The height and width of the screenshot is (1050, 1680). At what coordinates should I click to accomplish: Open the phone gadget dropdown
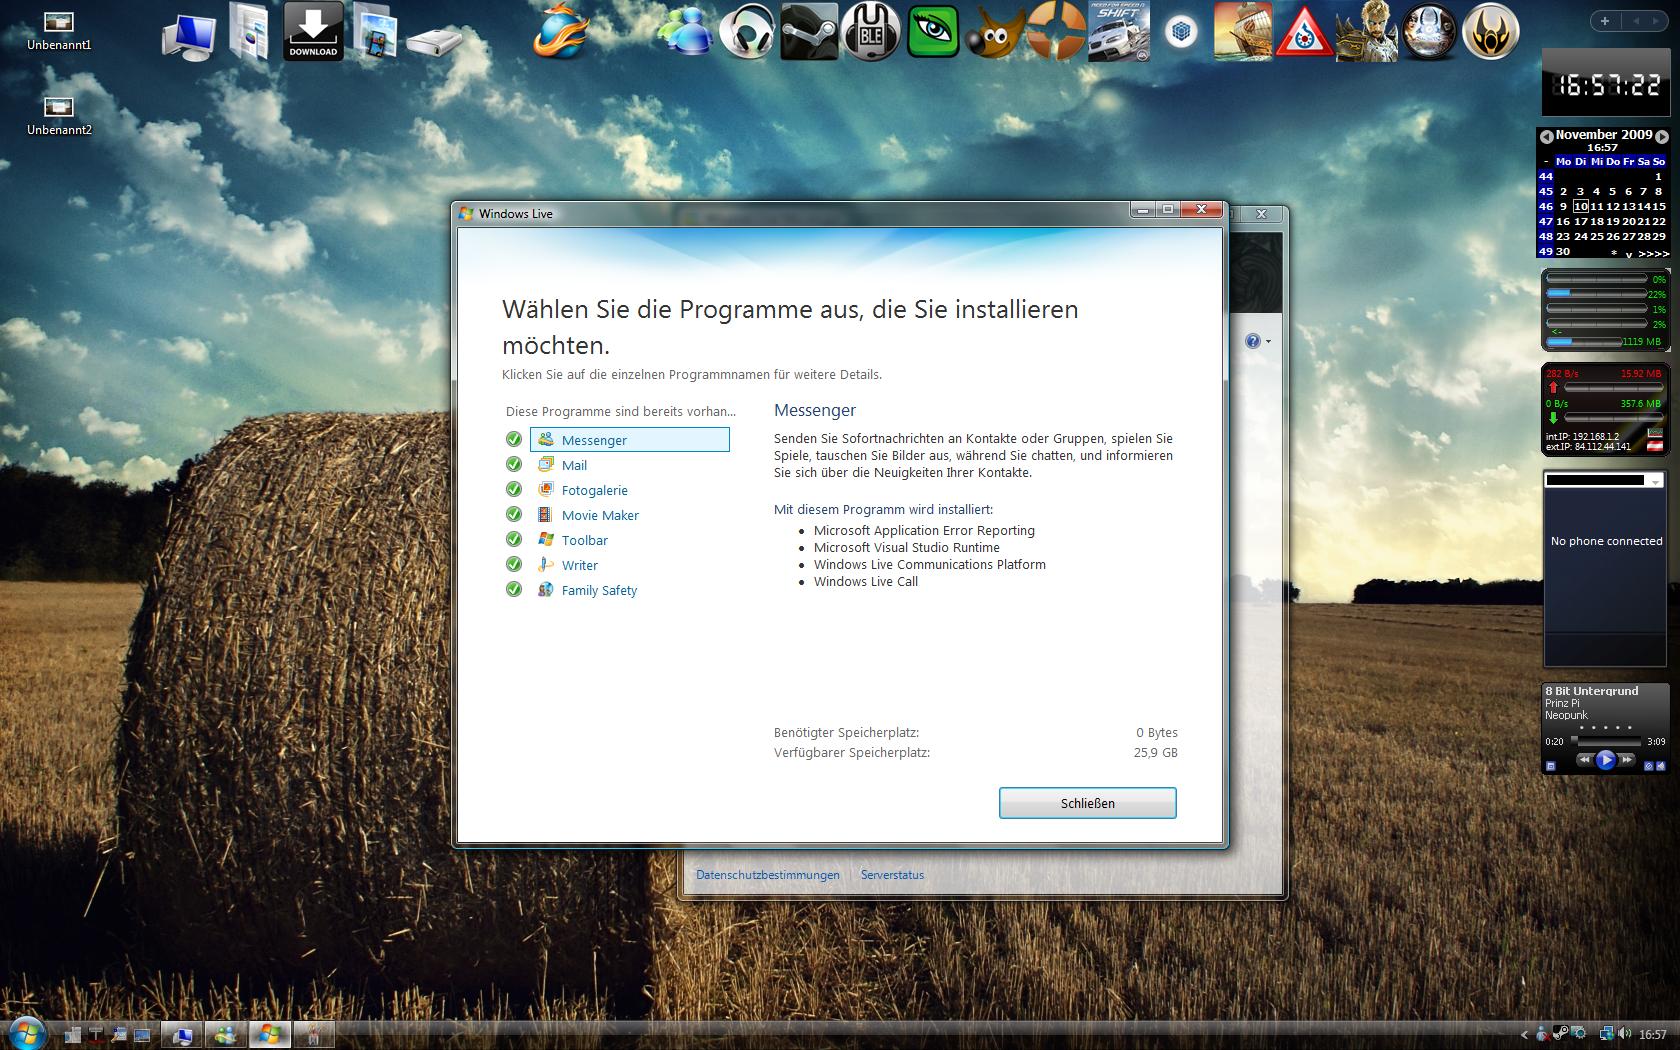click(1655, 481)
